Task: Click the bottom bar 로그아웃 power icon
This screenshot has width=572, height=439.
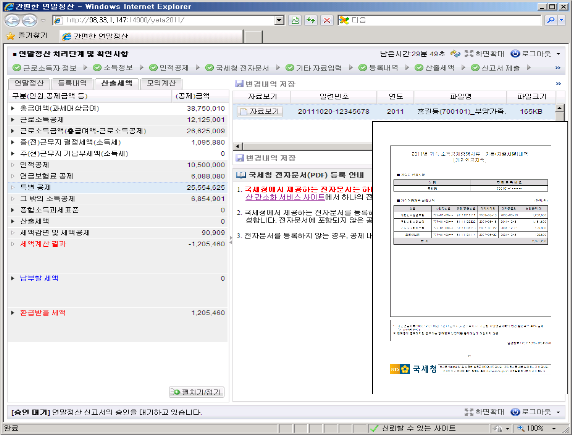Action: [515, 412]
